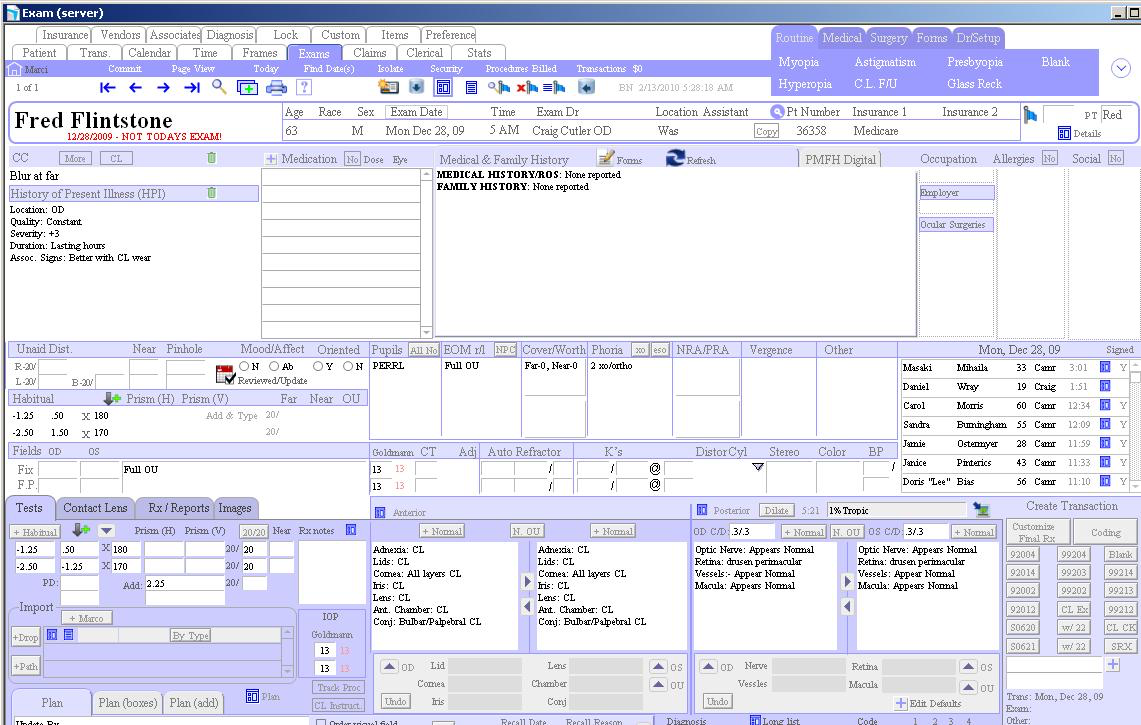Viewport: 1141px width, 725px height.
Task: Select the print icon on the toolbar
Action: (274, 87)
